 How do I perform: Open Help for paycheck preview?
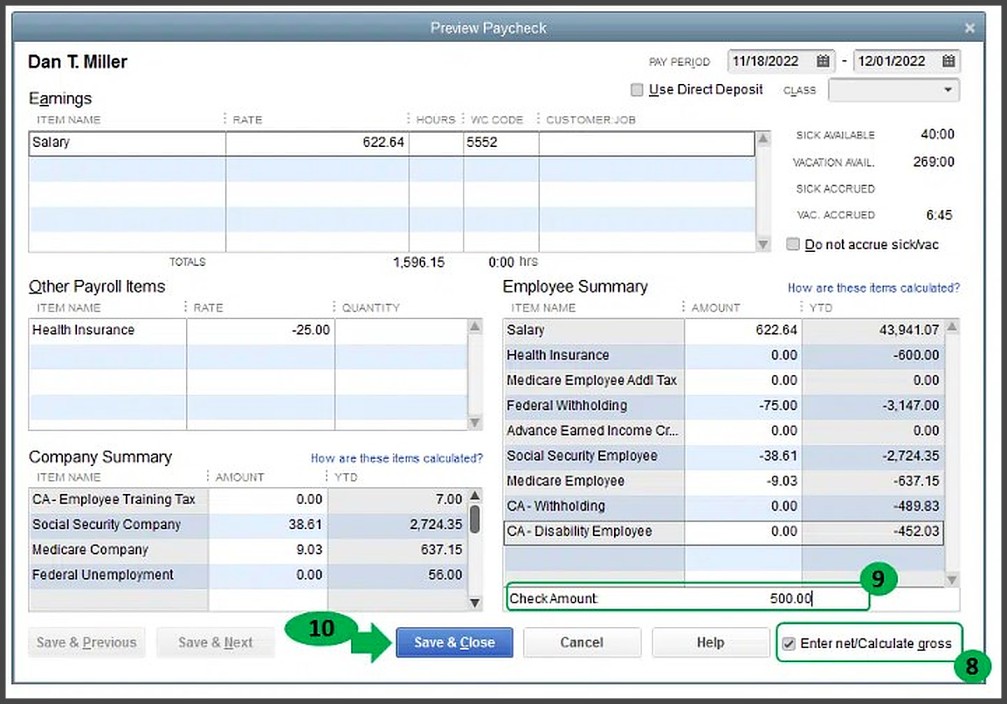tap(710, 642)
